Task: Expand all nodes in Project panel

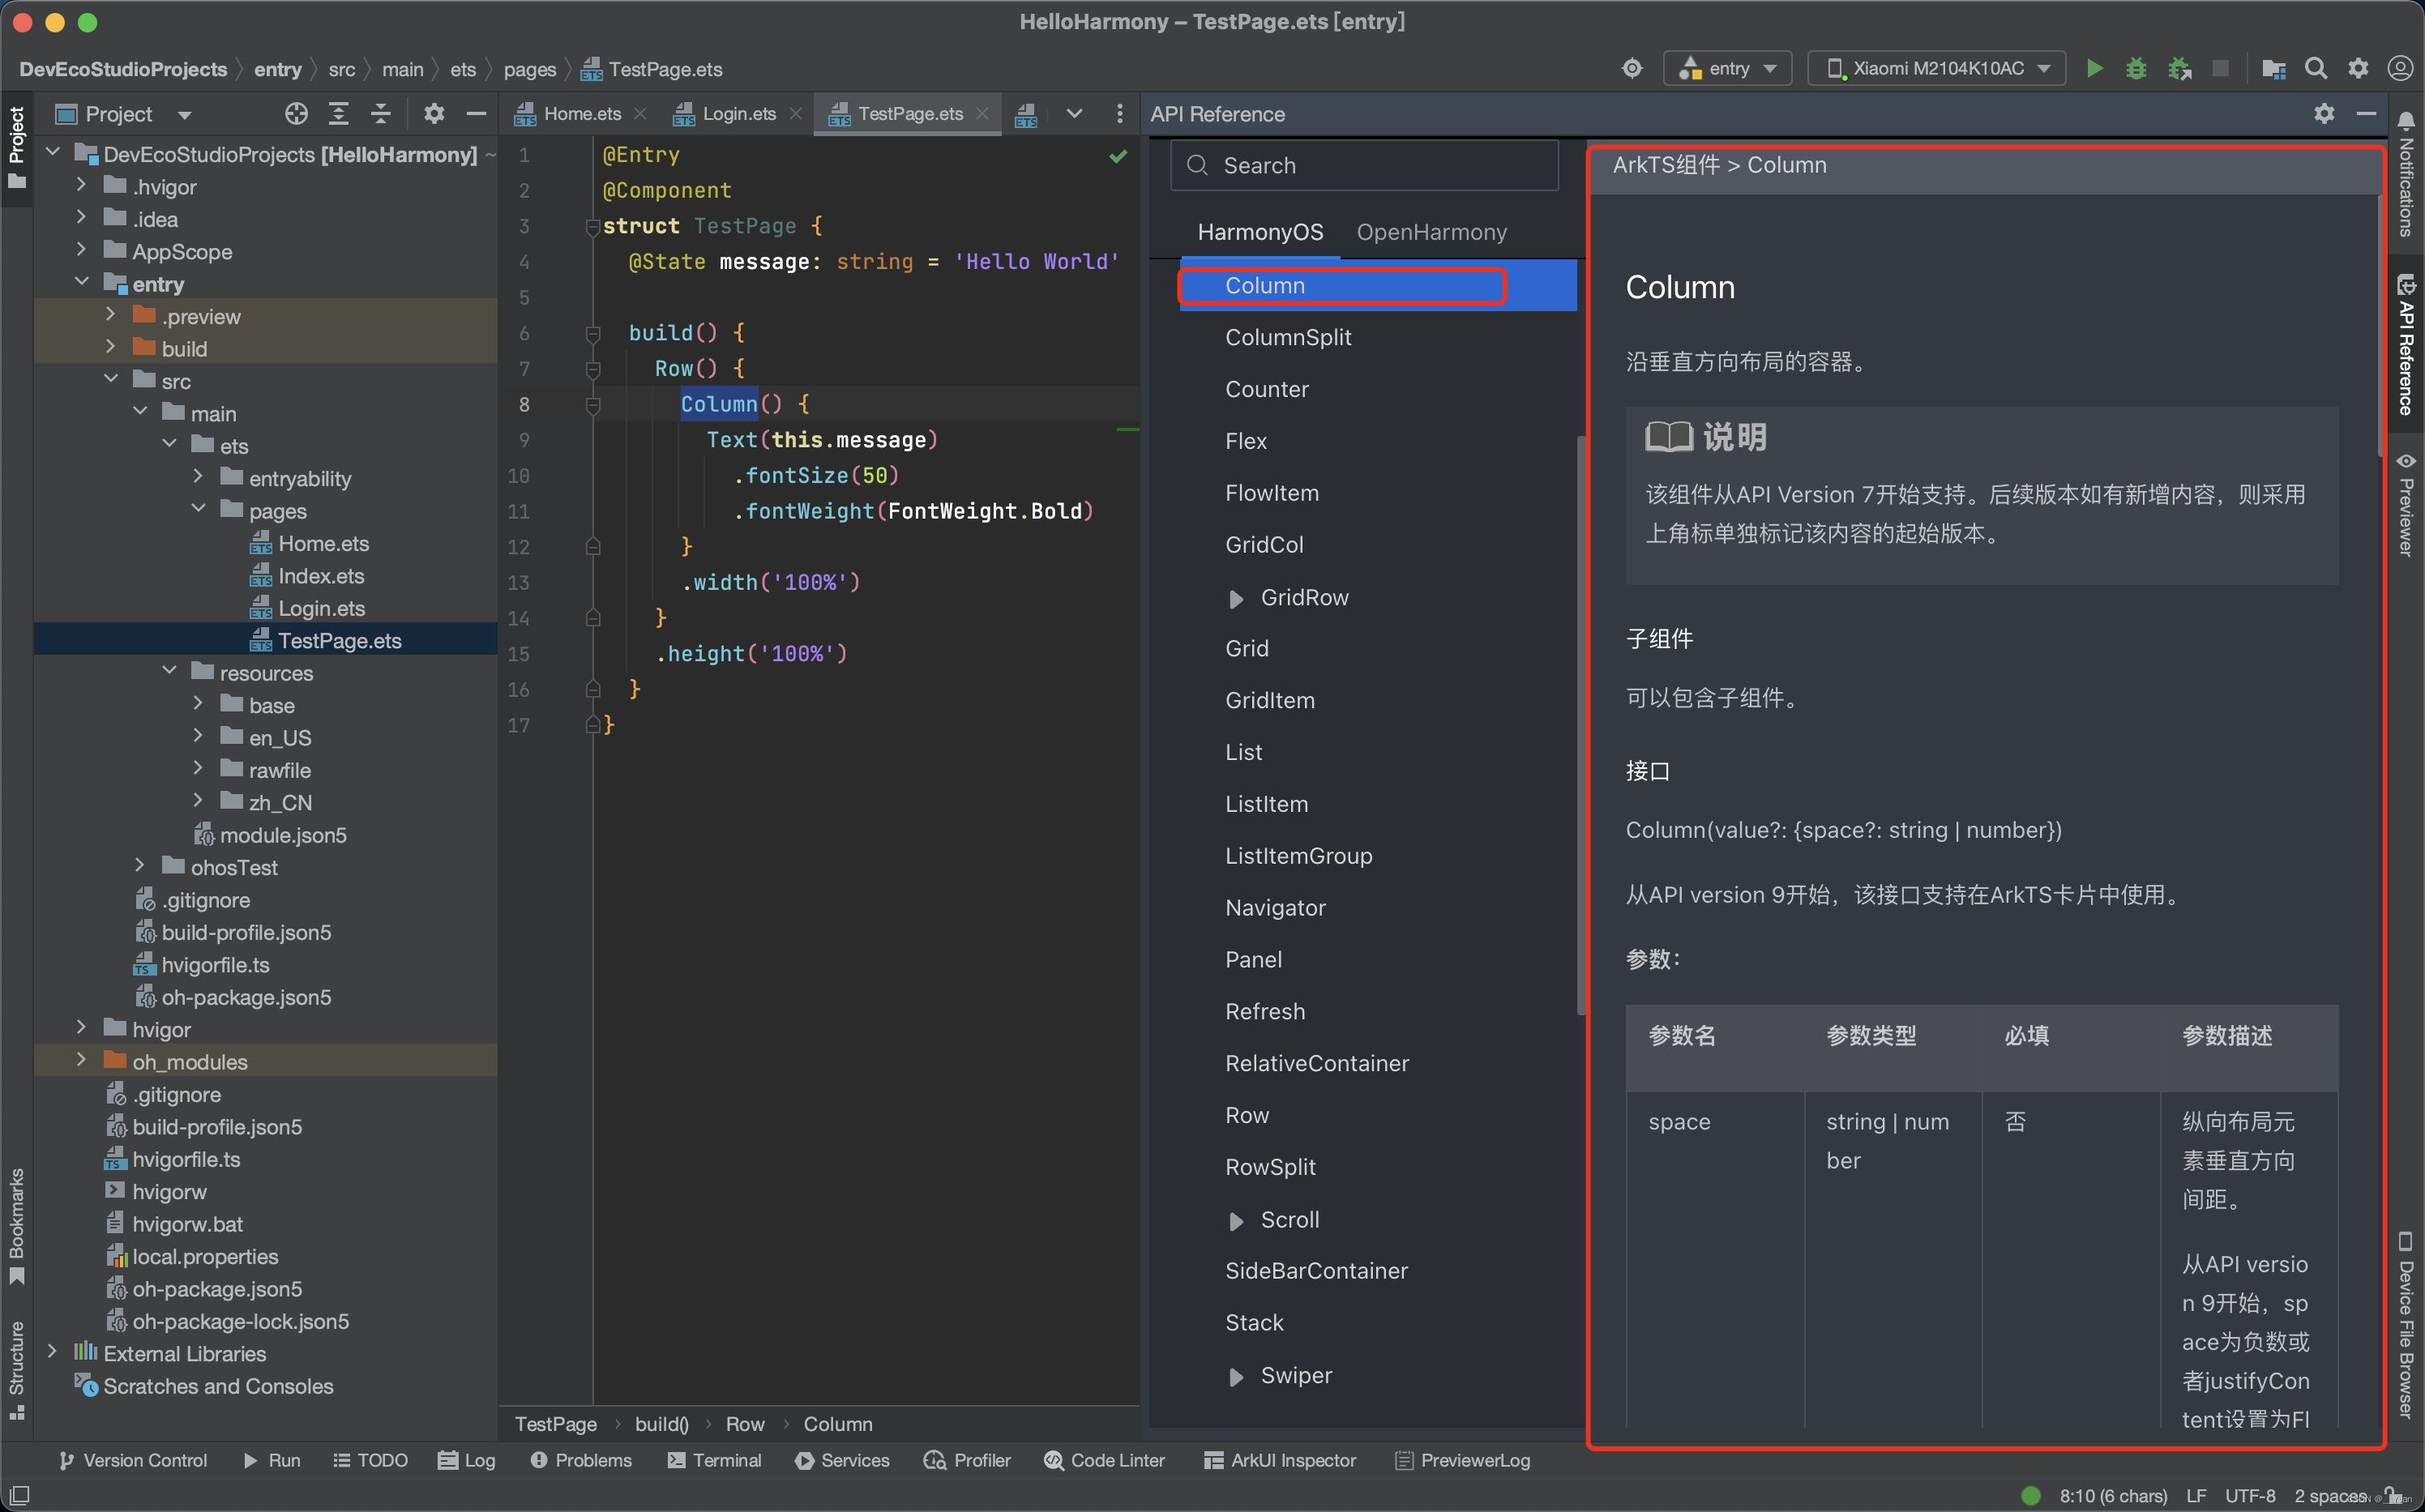Action: click(339, 114)
